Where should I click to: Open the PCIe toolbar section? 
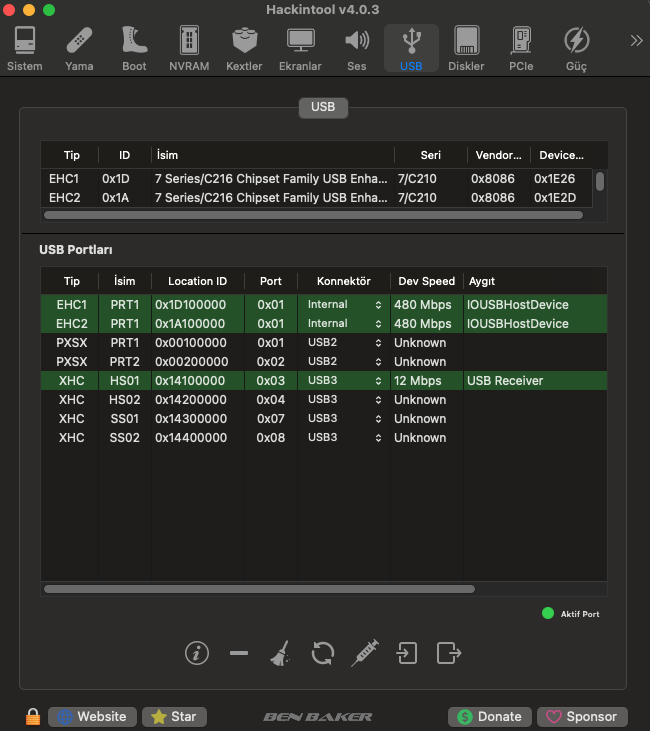(521, 48)
